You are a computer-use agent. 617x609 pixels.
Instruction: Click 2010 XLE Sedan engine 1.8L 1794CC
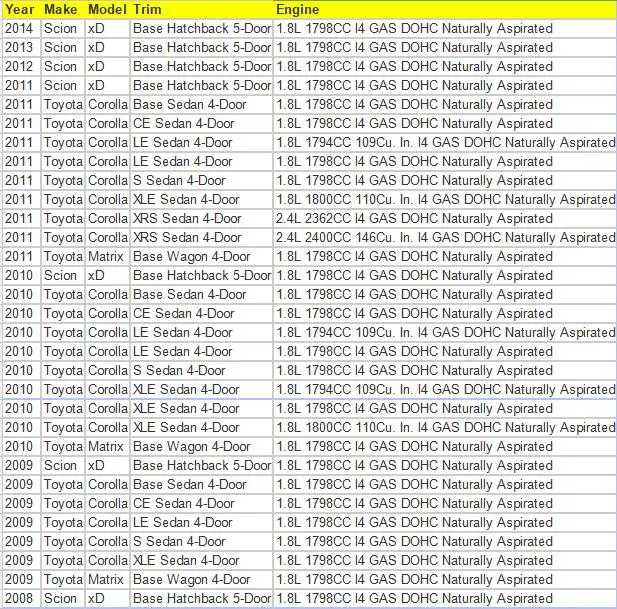tap(445, 389)
